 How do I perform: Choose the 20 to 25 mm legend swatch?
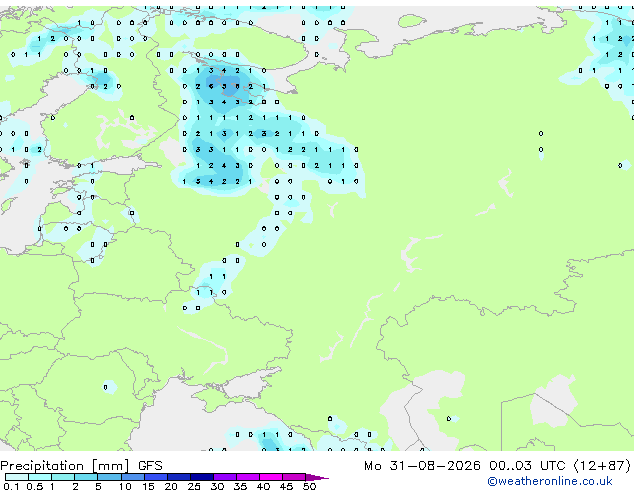[179, 477]
